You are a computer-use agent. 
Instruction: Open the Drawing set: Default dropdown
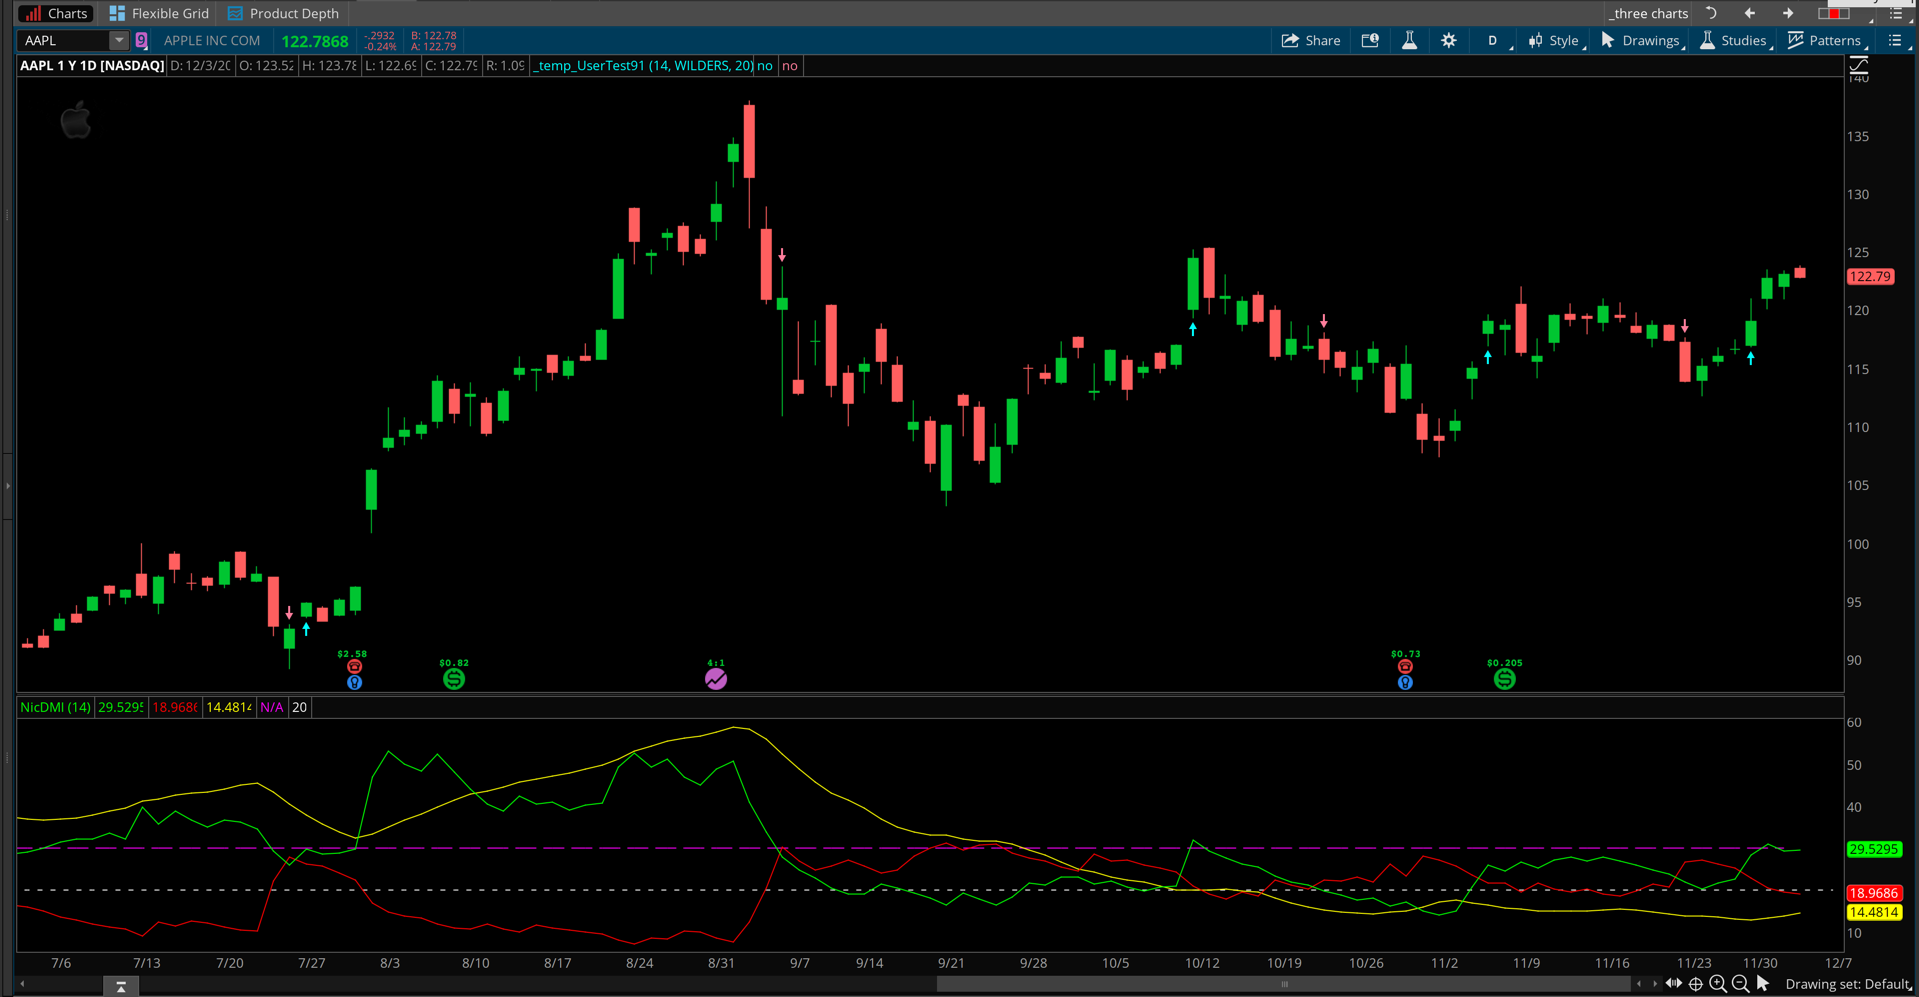1849,984
